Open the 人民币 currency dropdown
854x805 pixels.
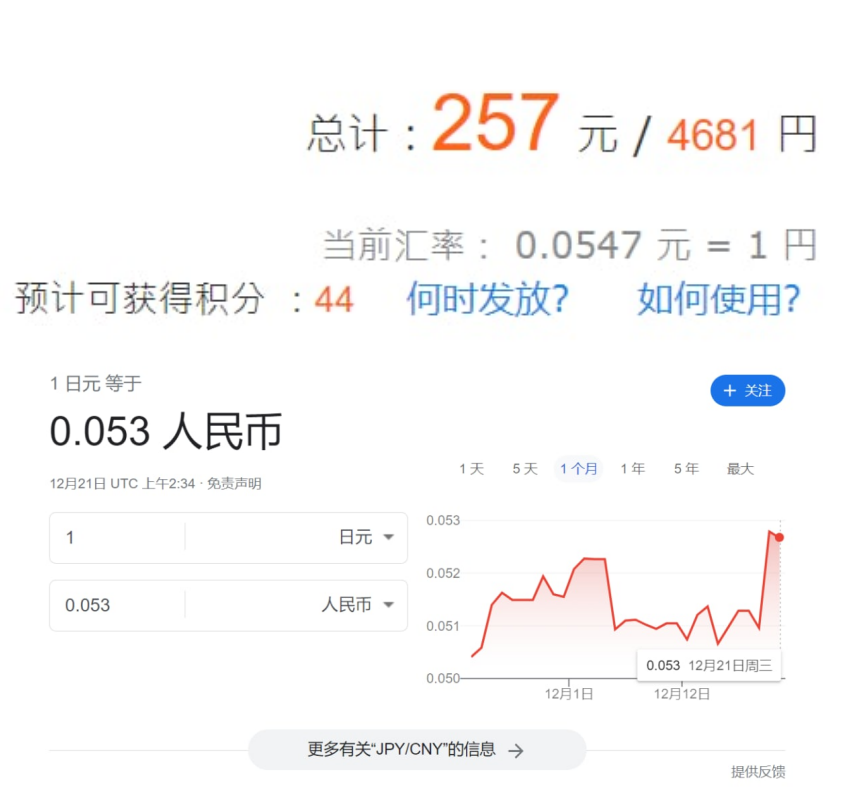click(357, 605)
